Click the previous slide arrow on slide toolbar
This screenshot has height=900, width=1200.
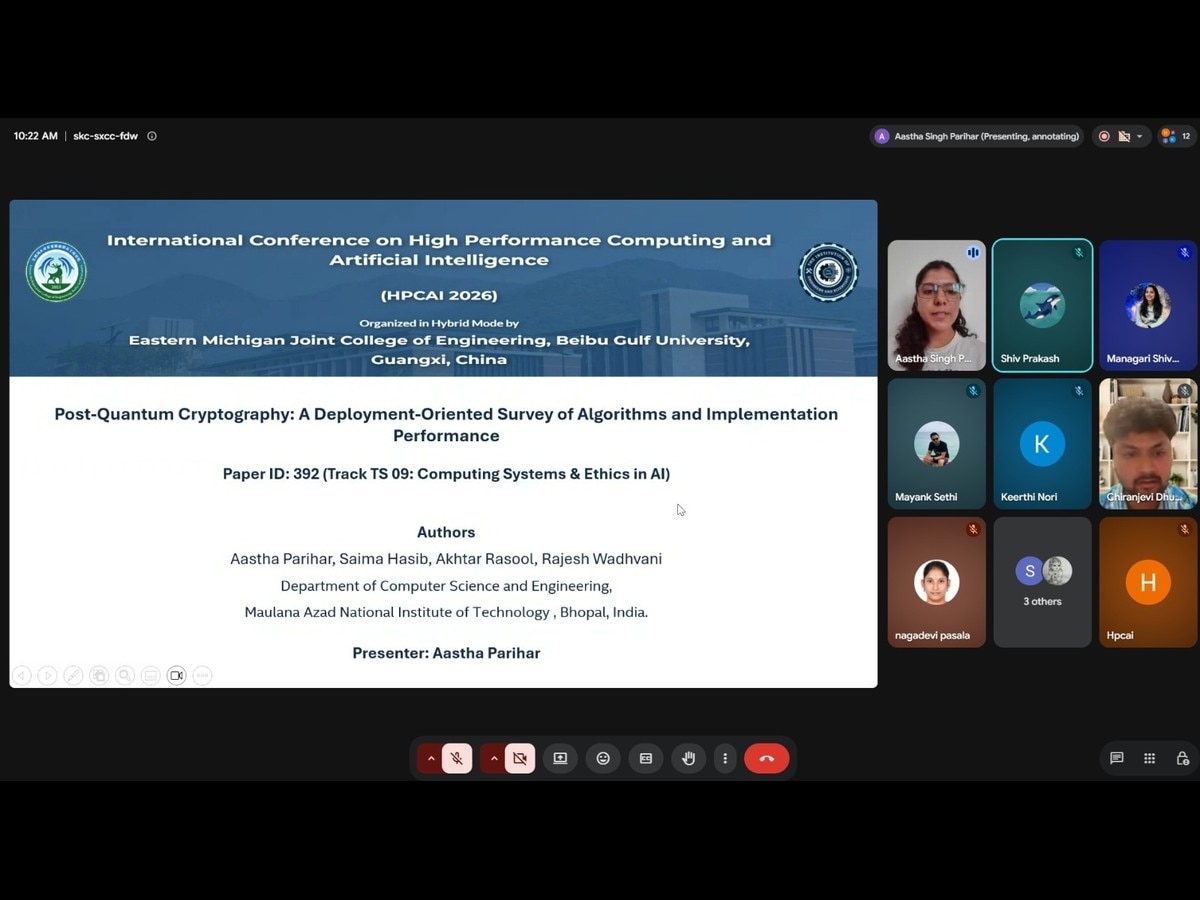(22, 676)
